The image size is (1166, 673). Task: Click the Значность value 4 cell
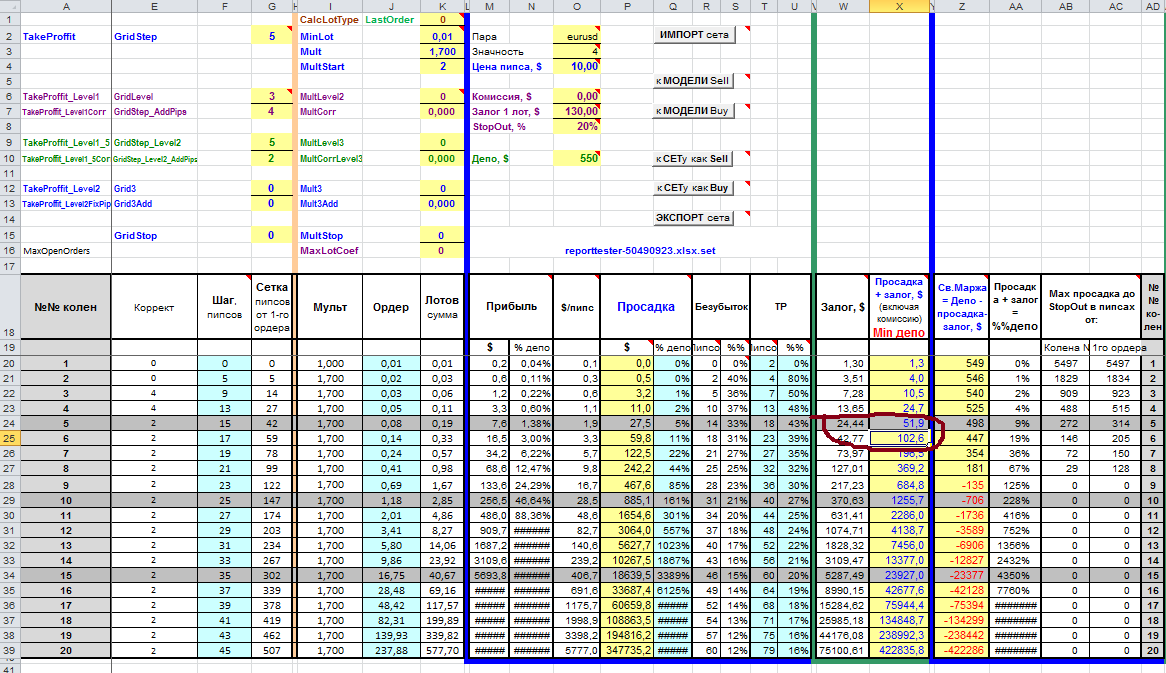click(x=576, y=51)
